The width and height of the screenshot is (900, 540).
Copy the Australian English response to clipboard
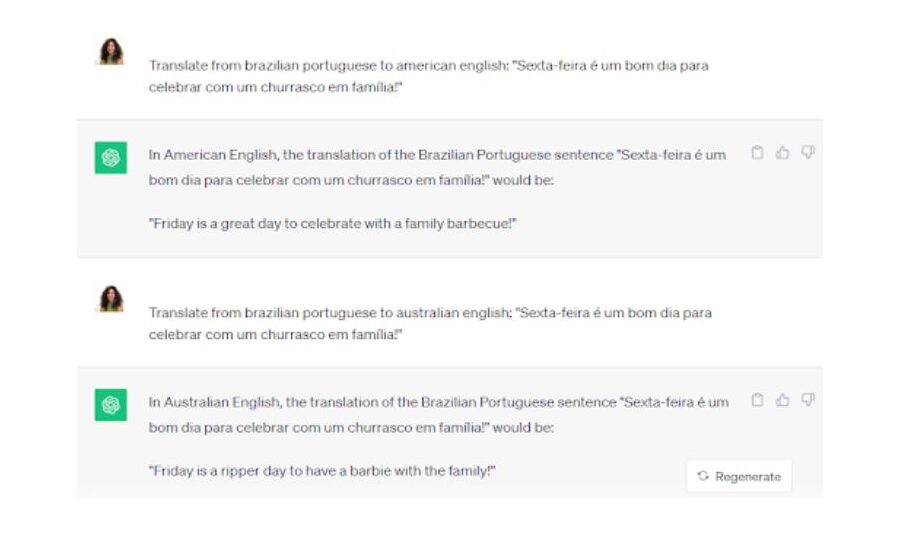pyautogui.click(x=757, y=400)
